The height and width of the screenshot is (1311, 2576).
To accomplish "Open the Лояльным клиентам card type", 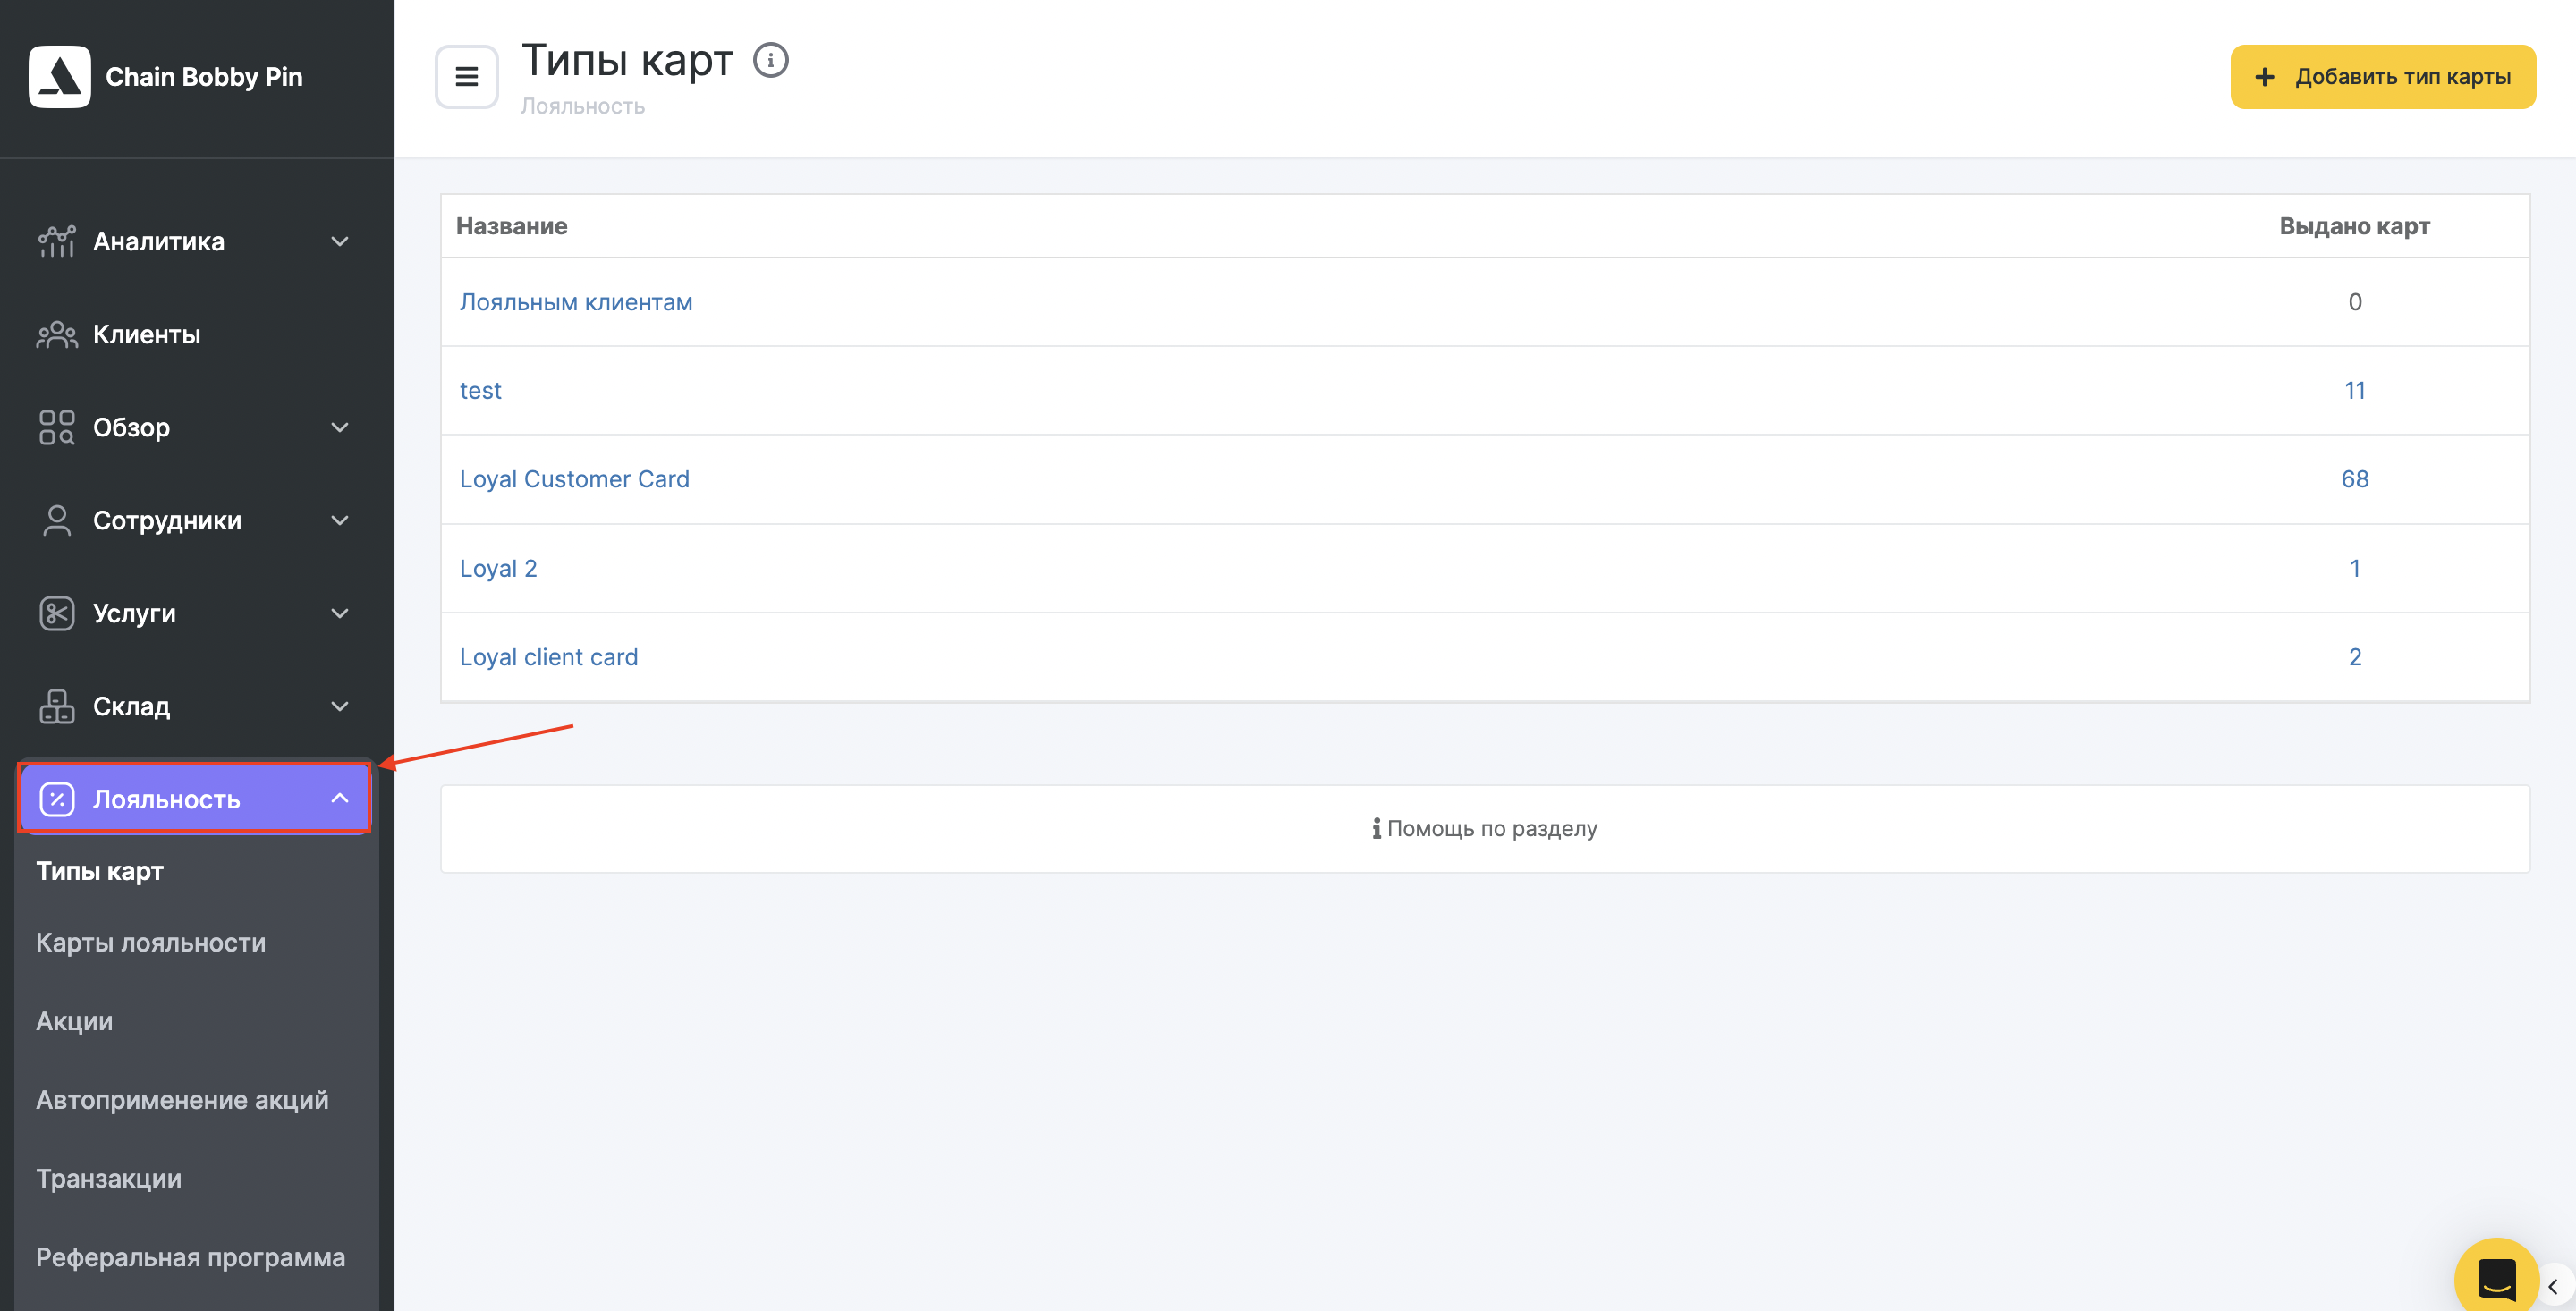I will click(576, 302).
